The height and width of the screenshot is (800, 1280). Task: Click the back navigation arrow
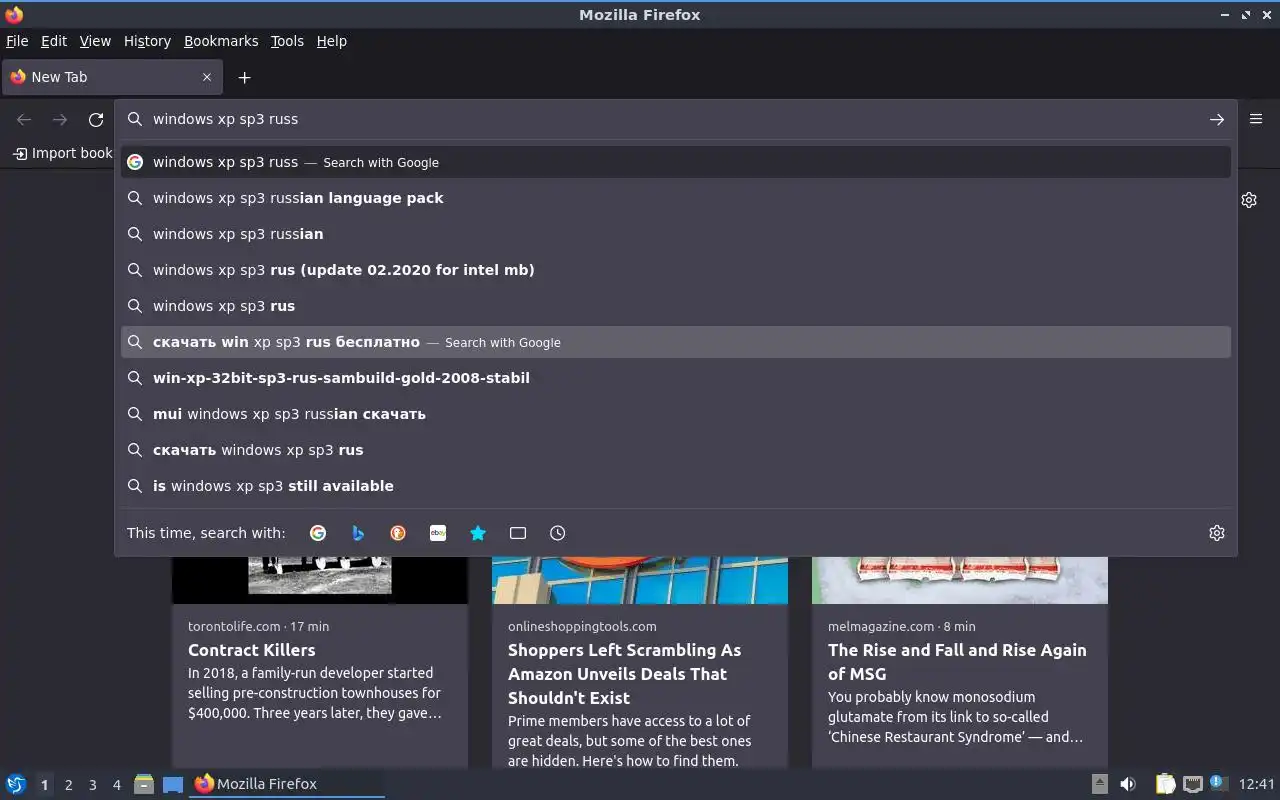click(x=24, y=120)
